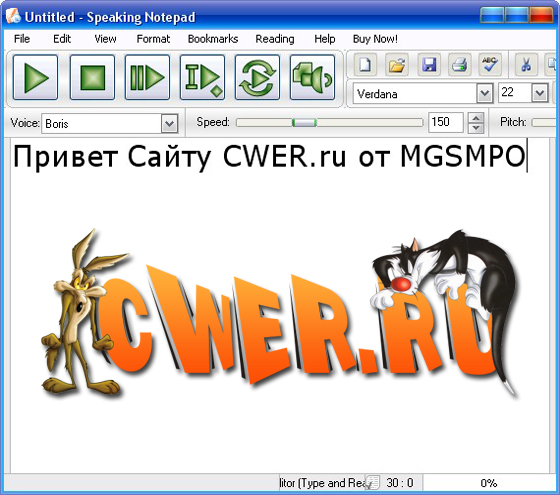This screenshot has height=495, width=560.
Task: Stop reading with the green square button
Action: point(92,77)
